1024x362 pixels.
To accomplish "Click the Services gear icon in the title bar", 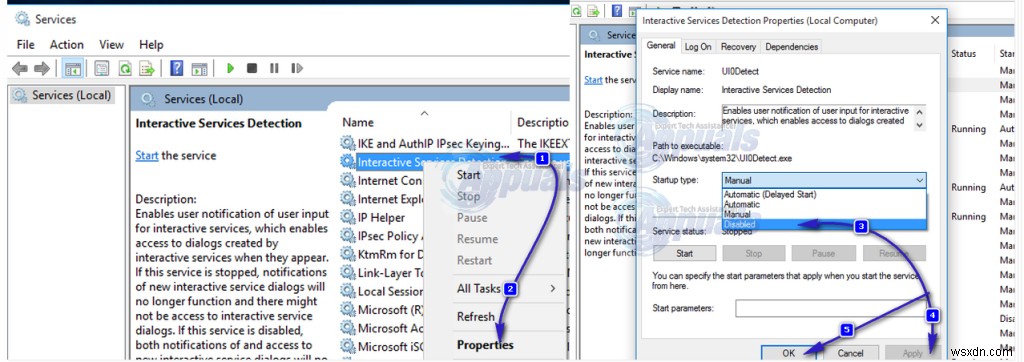I will 22,19.
